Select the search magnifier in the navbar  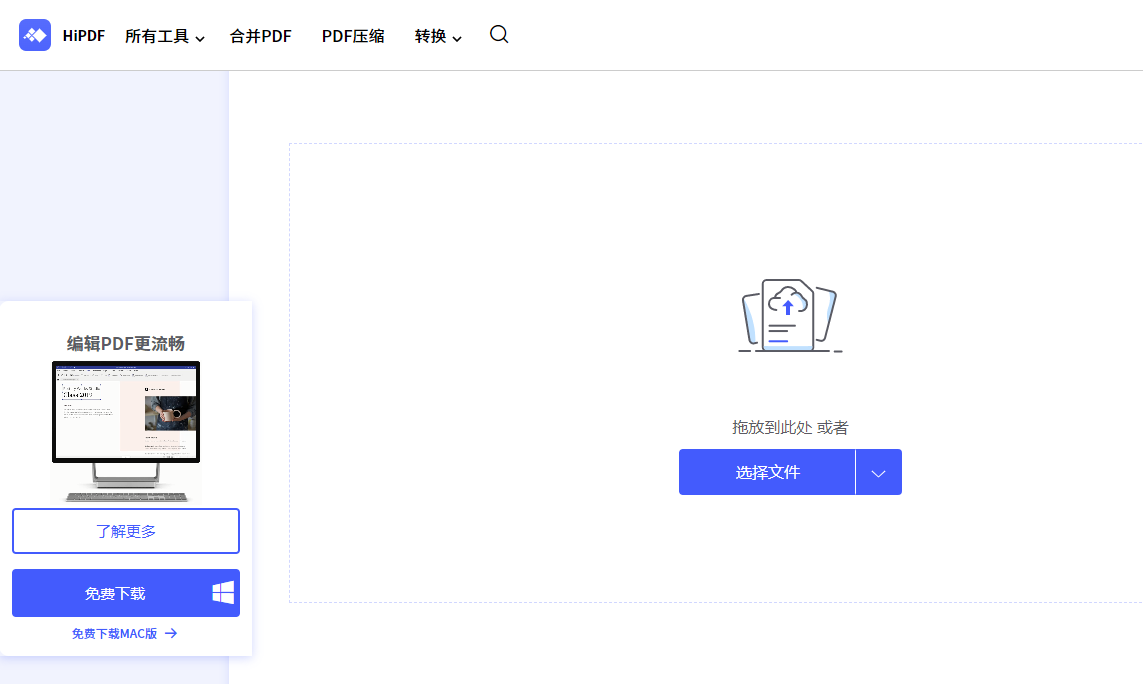click(x=499, y=35)
